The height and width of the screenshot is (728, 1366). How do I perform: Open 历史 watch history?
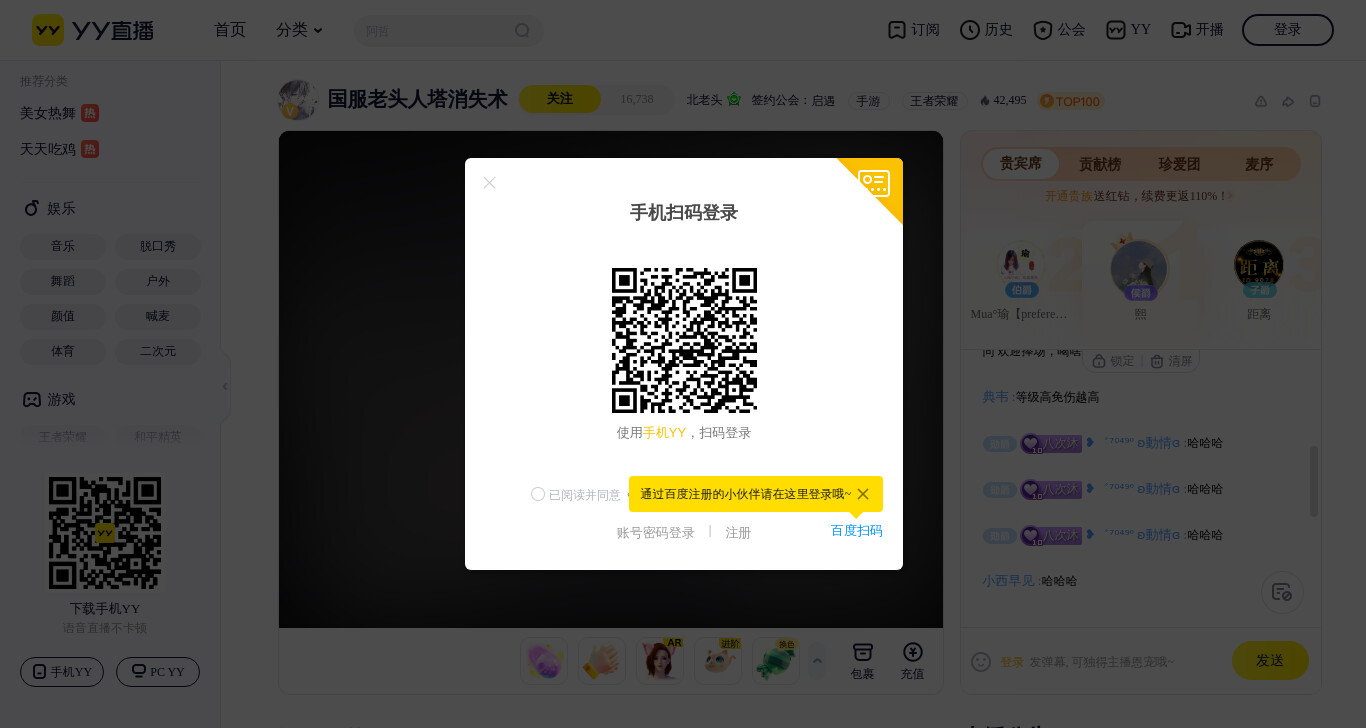(x=986, y=30)
